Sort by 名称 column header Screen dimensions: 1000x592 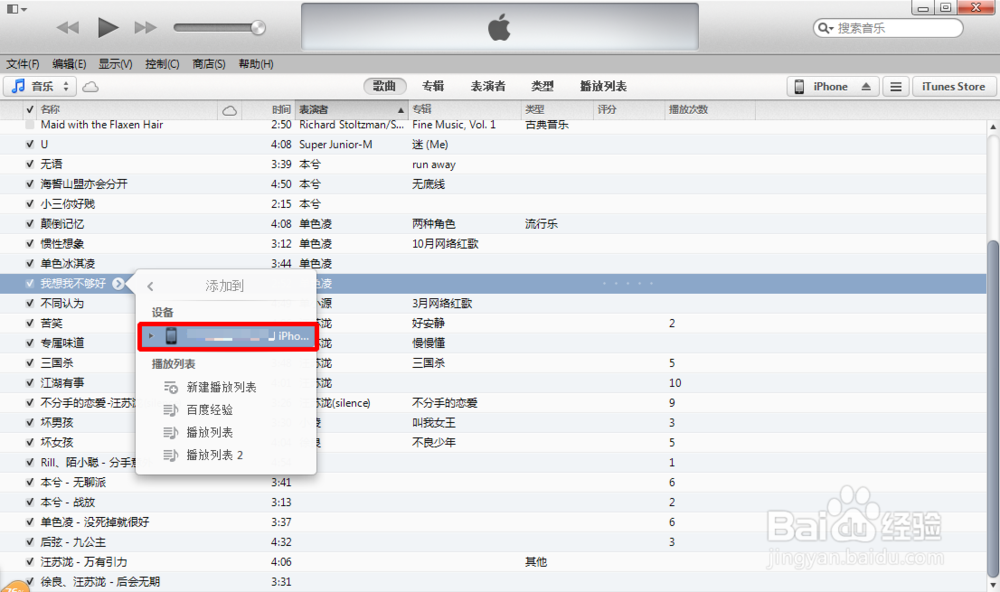(x=128, y=109)
